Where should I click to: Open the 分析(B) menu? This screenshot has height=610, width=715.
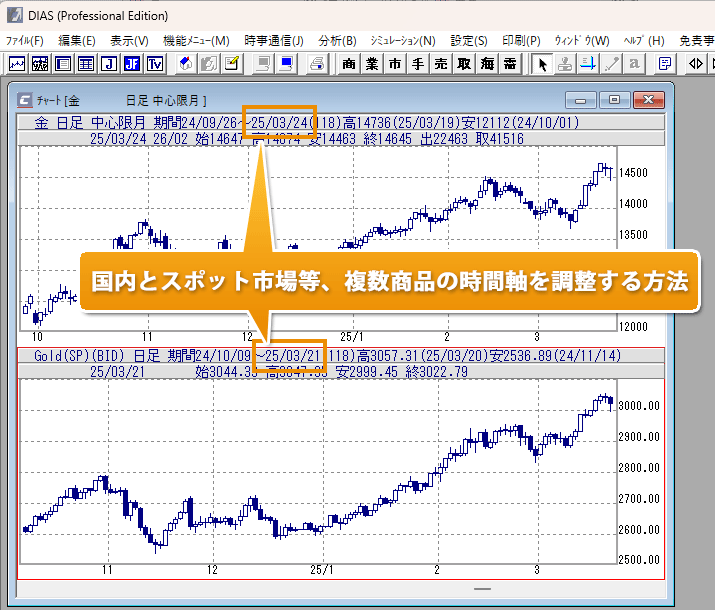(x=337, y=41)
